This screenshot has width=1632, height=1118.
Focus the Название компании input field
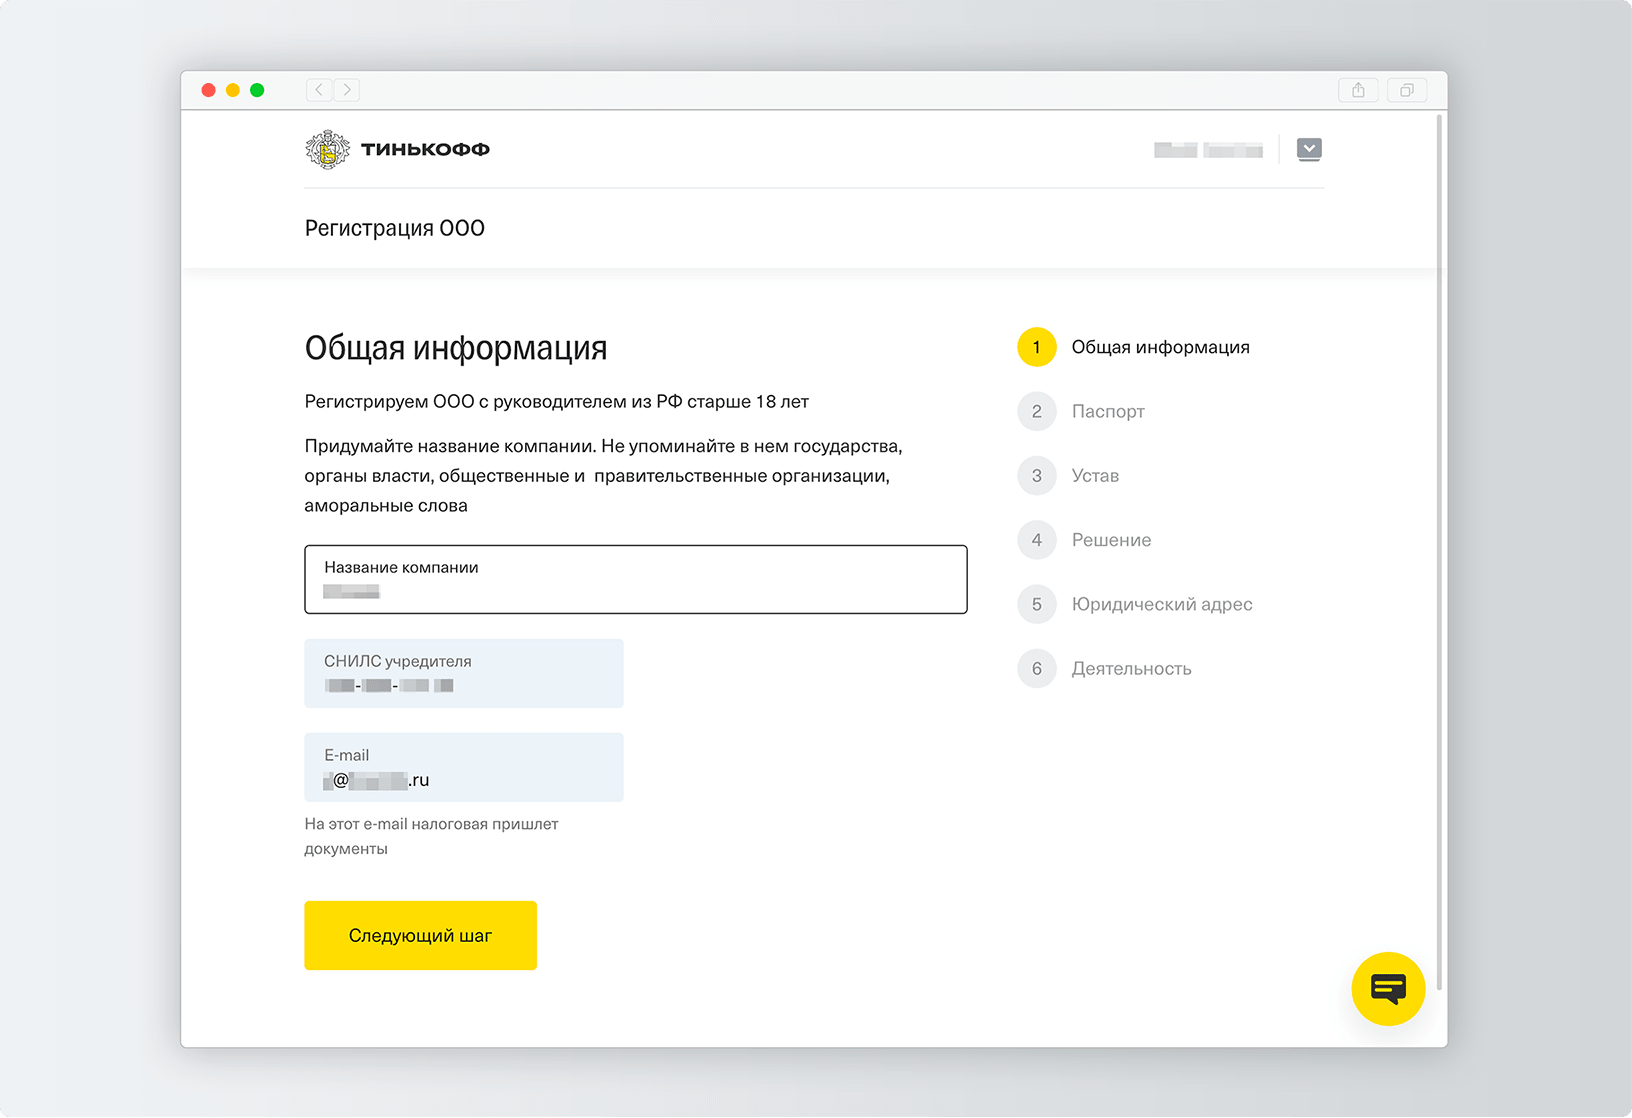click(635, 579)
